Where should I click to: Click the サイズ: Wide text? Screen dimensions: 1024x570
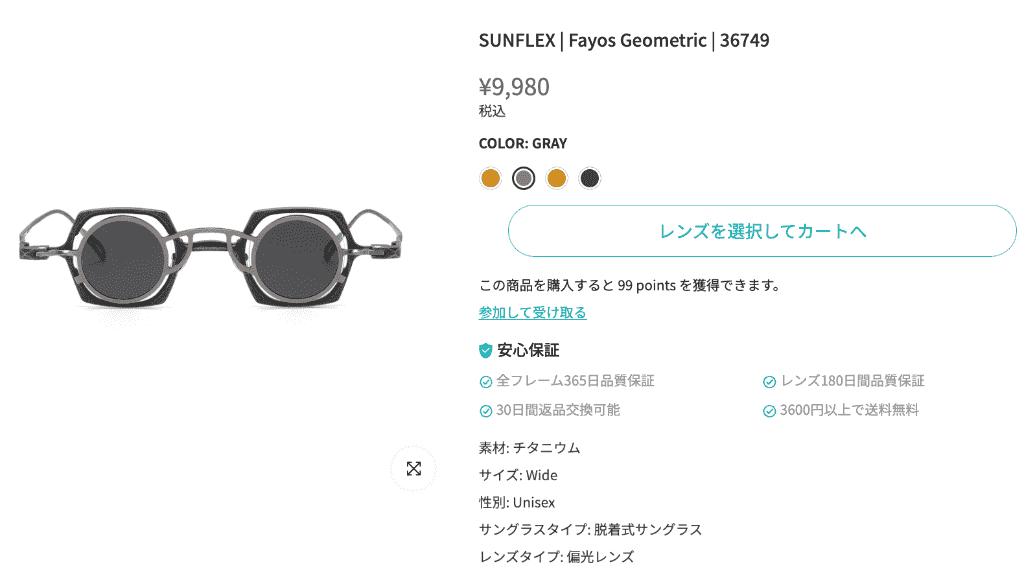(x=518, y=475)
